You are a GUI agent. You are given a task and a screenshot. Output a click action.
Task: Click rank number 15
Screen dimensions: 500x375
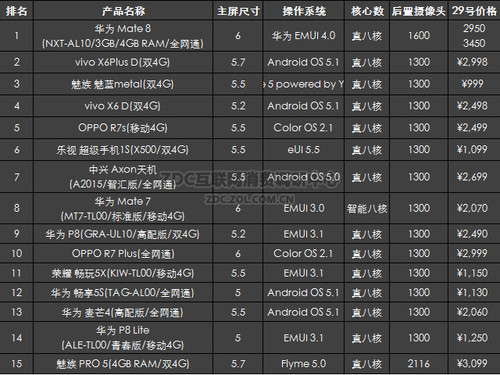17,364
